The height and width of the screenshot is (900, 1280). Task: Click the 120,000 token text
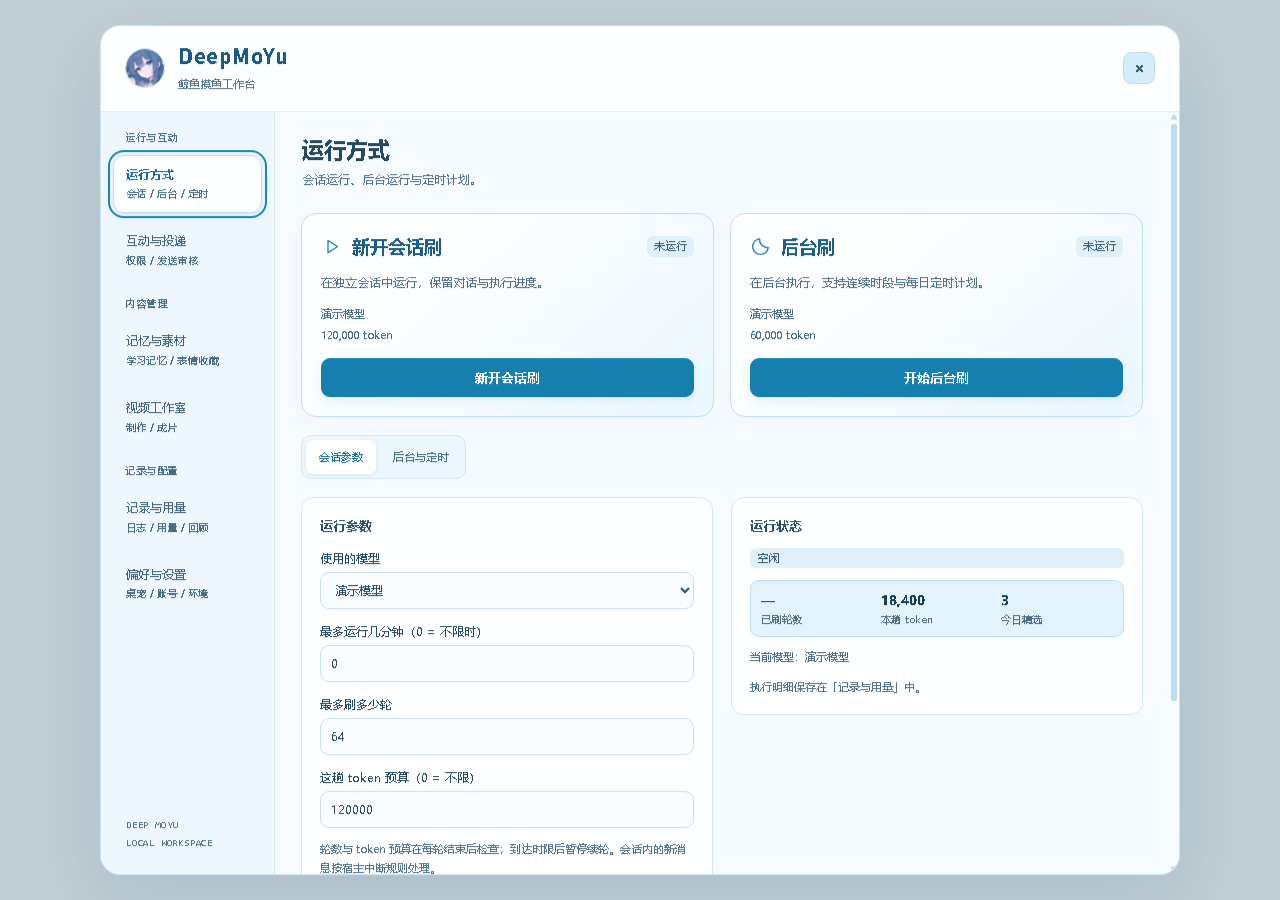(357, 335)
